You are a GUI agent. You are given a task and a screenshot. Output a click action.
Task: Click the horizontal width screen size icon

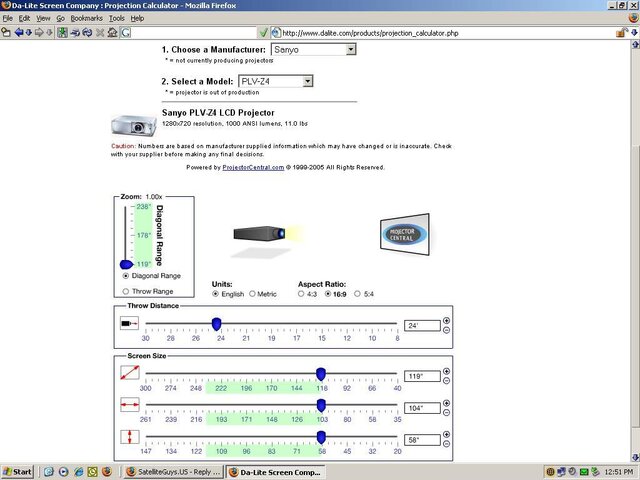click(130, 404)
